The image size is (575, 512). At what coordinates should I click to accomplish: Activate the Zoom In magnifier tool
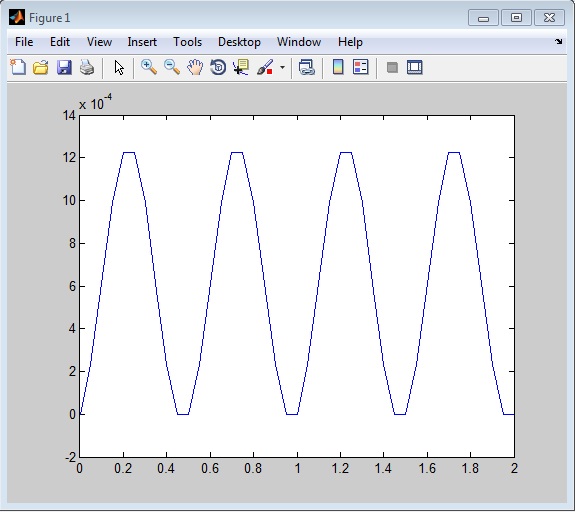(x=149, y=67)
